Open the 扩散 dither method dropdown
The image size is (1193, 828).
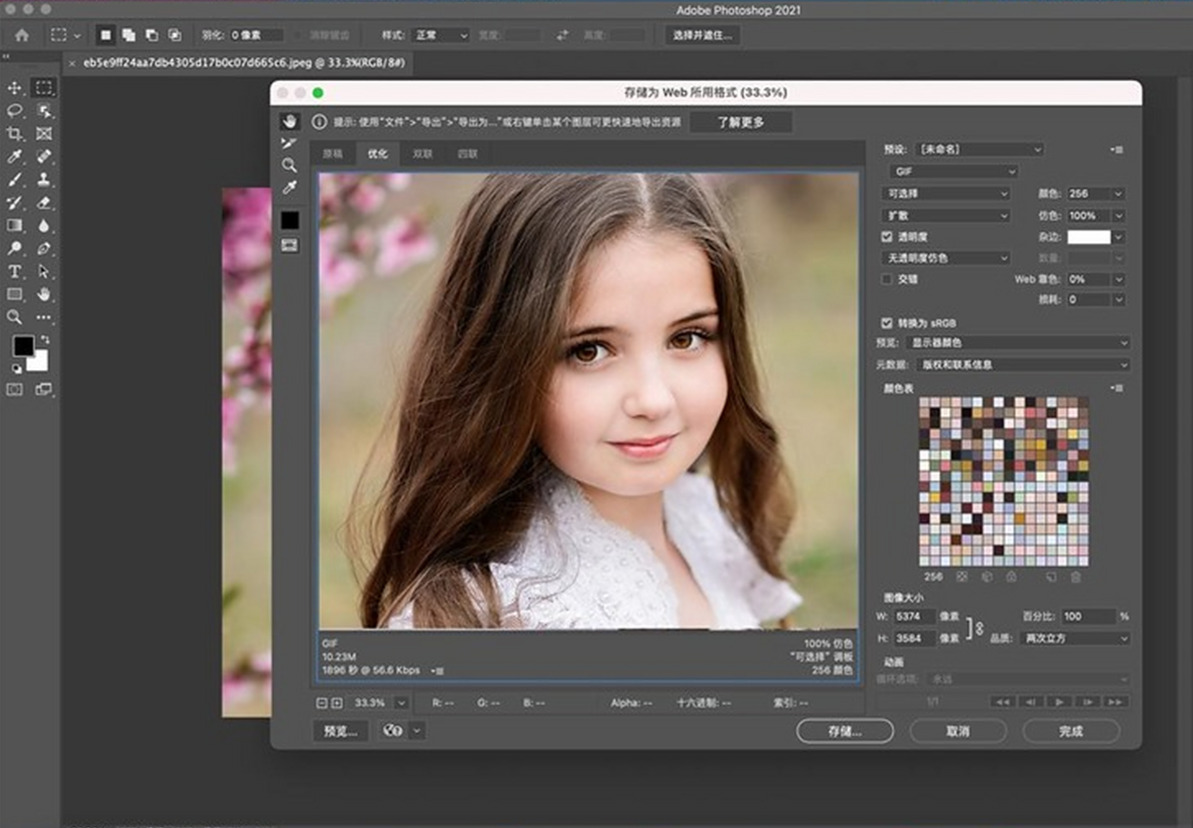click(x=946, y=215)
